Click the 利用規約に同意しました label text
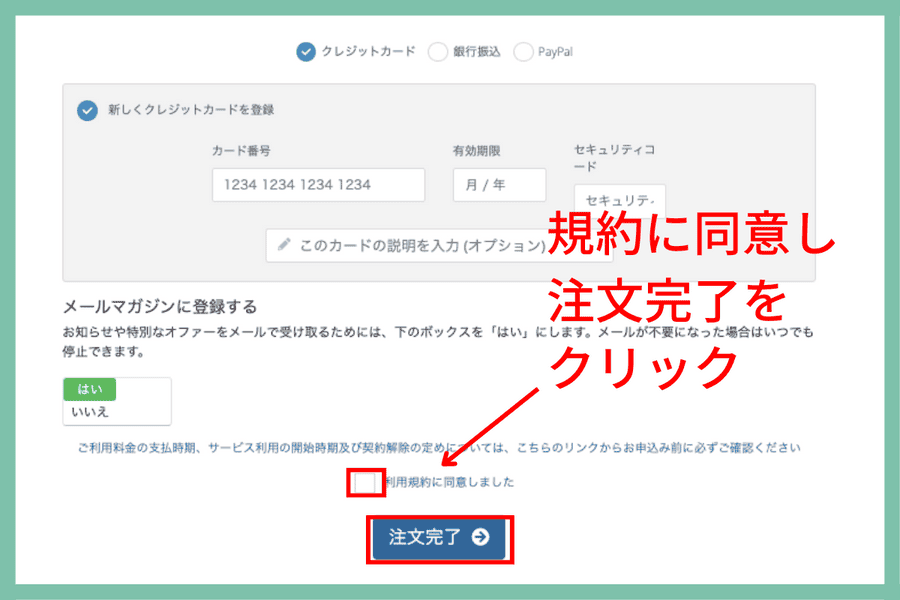This screenshot has width=900, height=600. pyautogui.click(x=449, y=482)
